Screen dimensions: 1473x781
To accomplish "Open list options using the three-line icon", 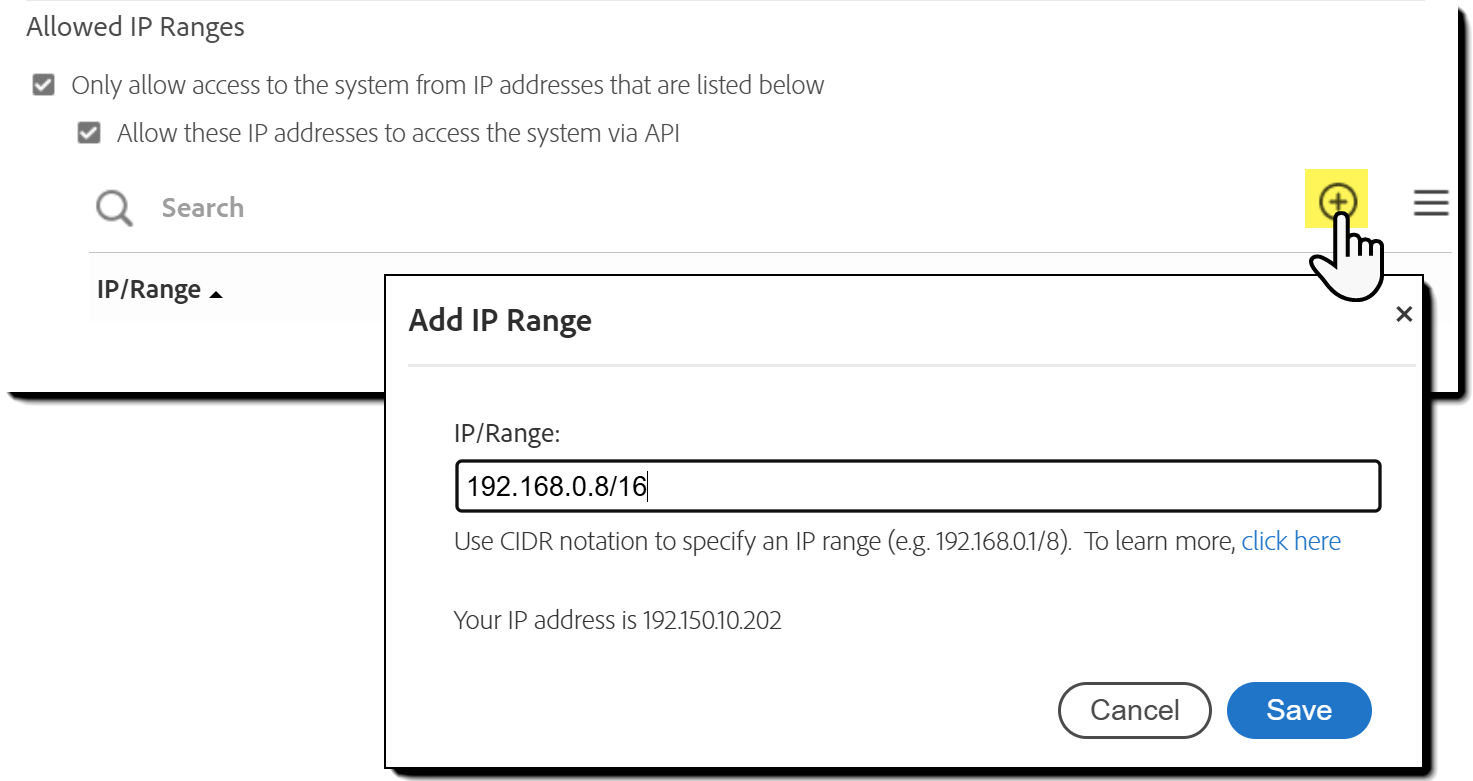I will [x=1432, y=203].
